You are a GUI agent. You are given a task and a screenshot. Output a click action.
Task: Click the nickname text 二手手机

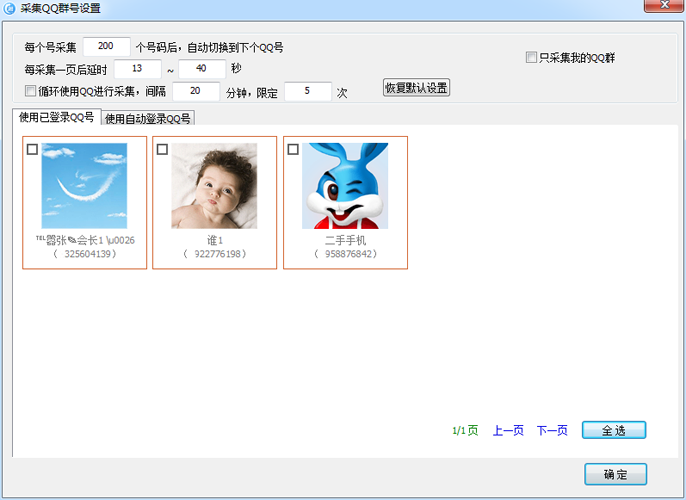click(x=346, y=240)
